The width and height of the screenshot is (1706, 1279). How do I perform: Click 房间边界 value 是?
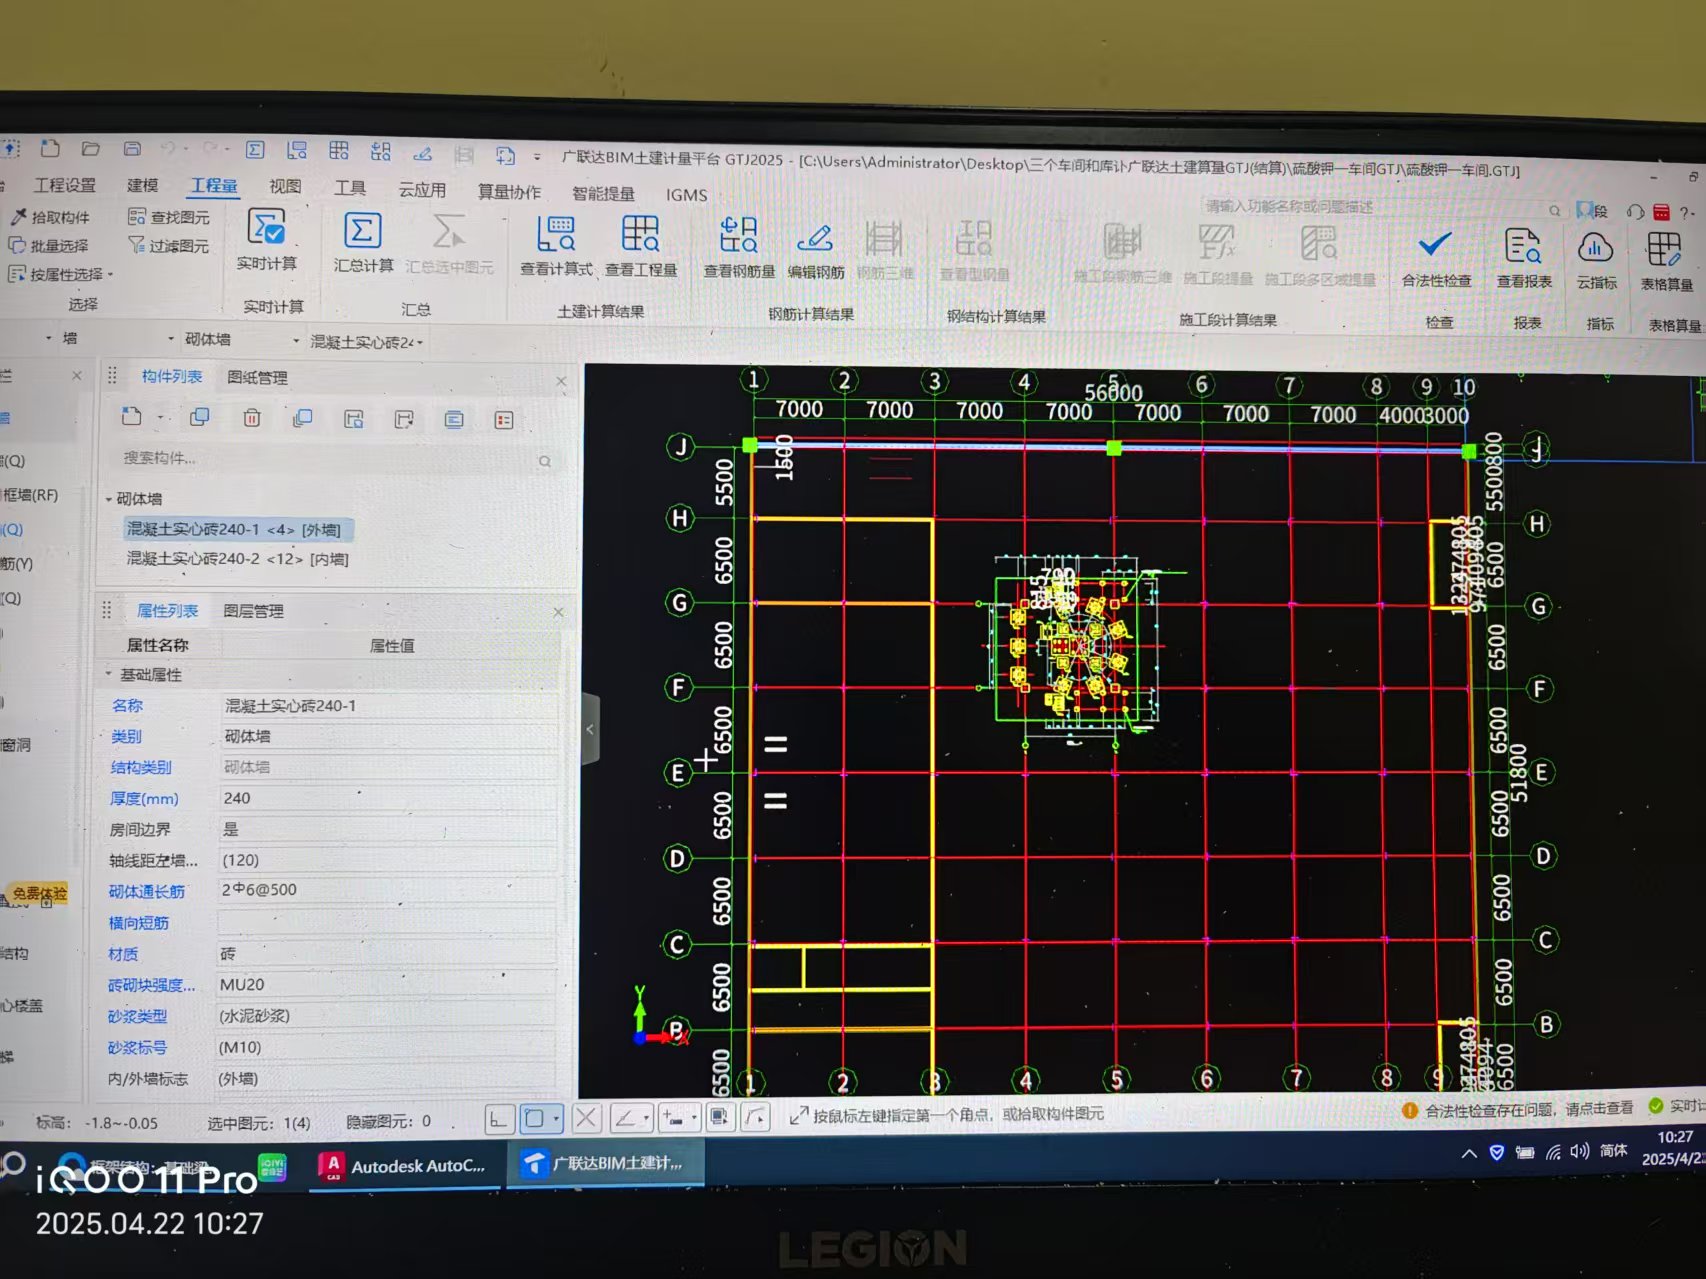pyautogui.click(x=388, y=829)
